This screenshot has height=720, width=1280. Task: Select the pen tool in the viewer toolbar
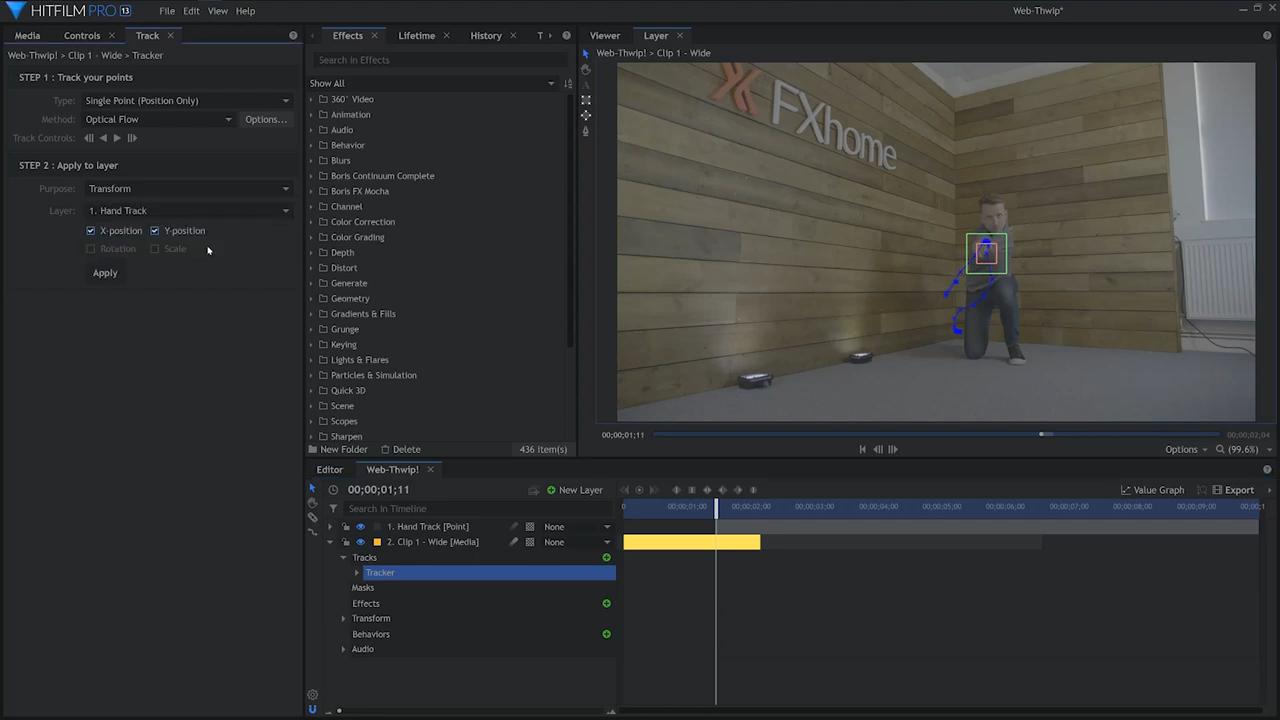(585, 131)
